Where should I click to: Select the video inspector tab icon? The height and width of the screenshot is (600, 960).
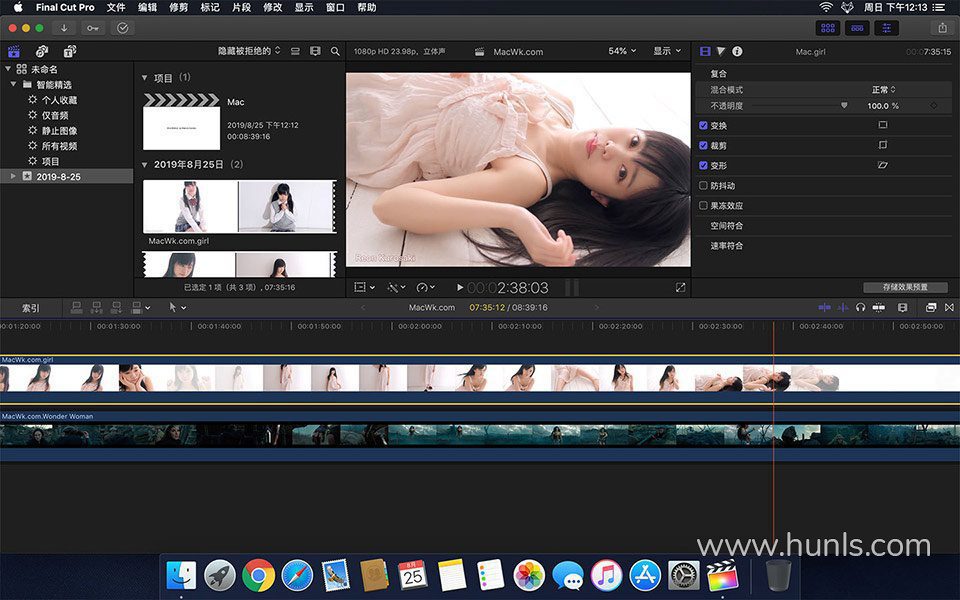705,51
